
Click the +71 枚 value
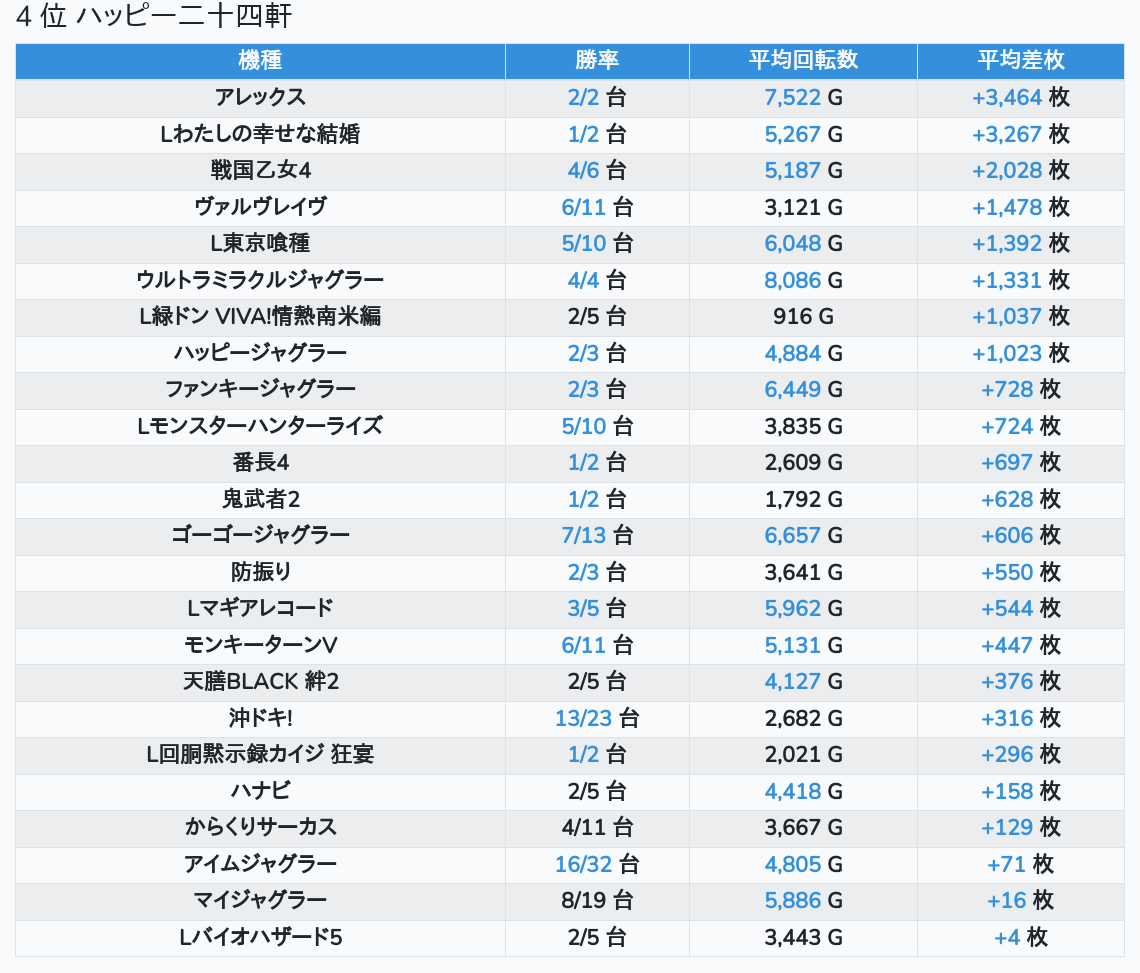click(x=1021, y=864)
